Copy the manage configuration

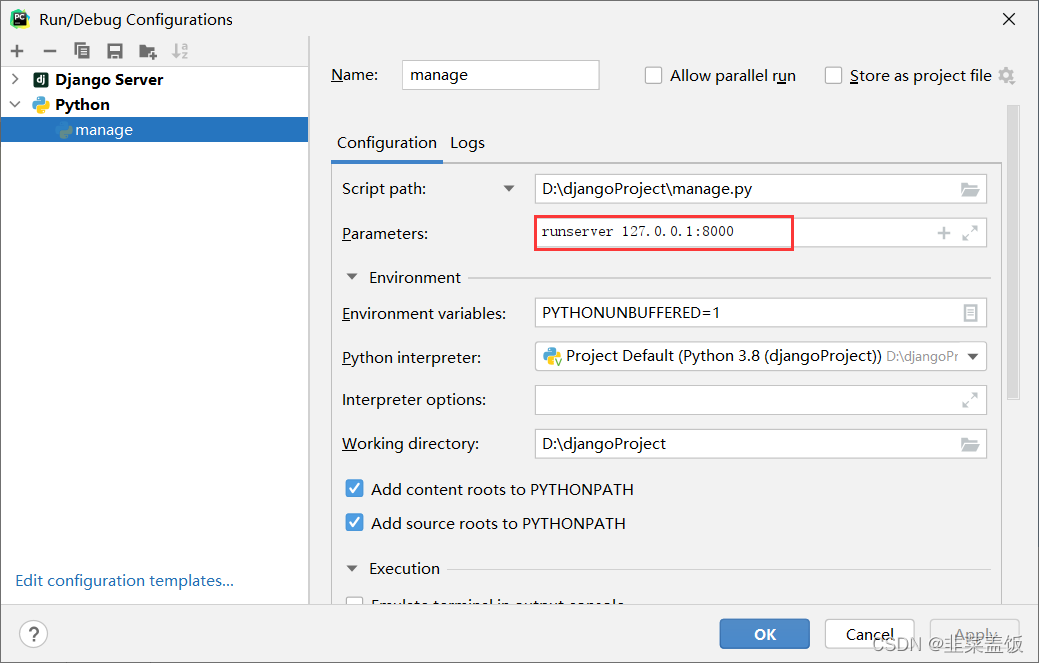(82, 51)
